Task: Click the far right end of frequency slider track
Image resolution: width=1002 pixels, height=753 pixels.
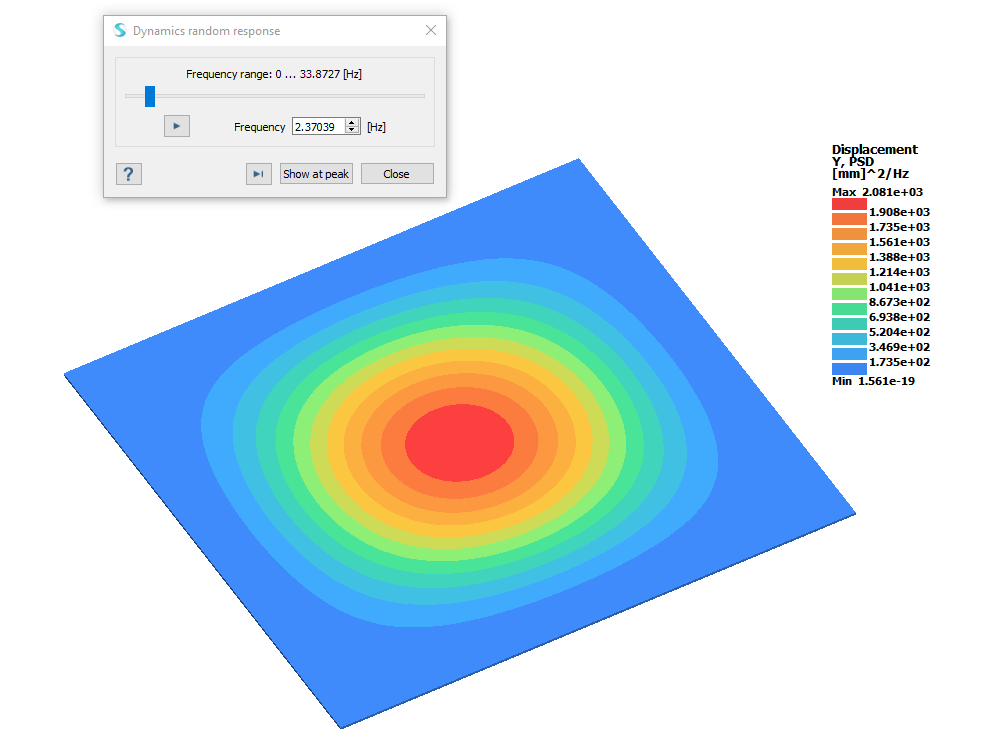Action: [423, 96]
